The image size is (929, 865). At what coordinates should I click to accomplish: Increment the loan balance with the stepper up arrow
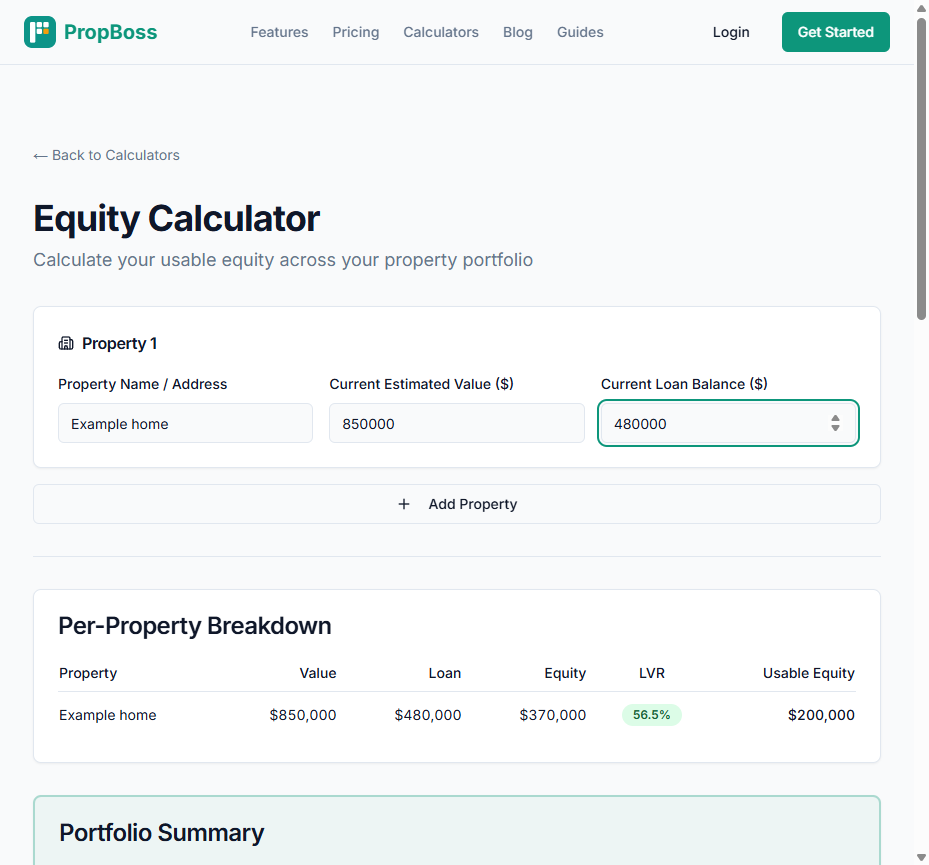(835, 419)
